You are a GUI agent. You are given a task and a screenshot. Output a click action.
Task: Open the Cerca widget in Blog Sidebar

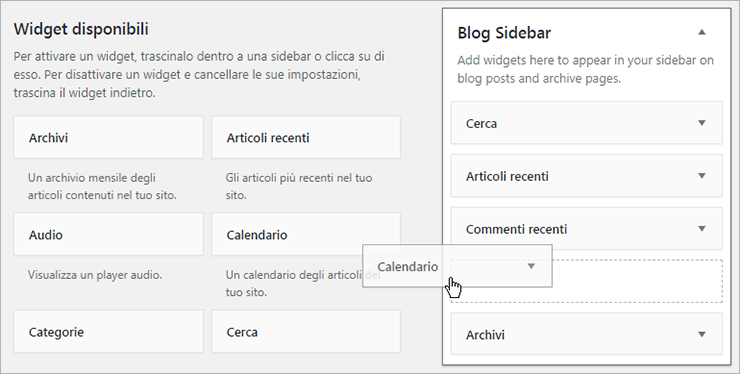point(587,123)
